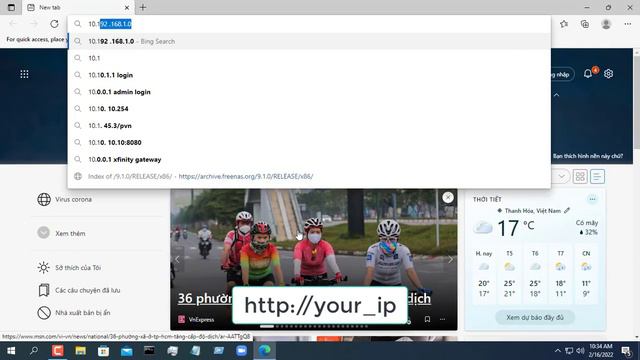Open the Windows Start menu
The image size is (640, 360).
coord(11,351)
